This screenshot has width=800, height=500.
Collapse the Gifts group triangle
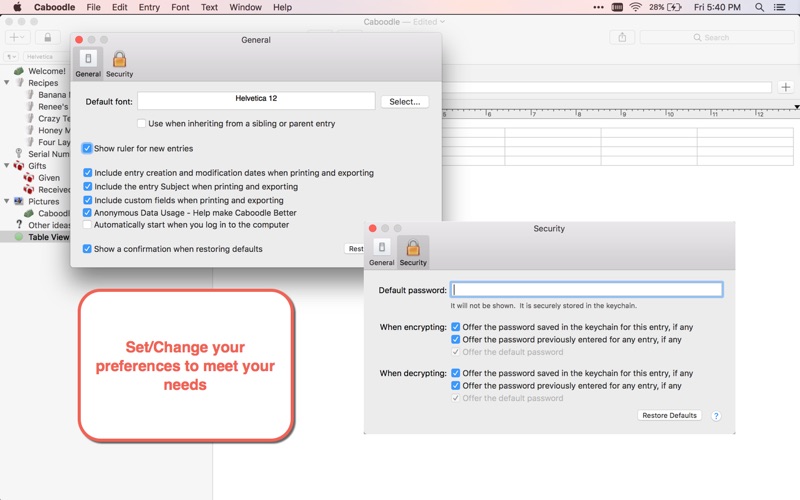click(x=7, y=165)
